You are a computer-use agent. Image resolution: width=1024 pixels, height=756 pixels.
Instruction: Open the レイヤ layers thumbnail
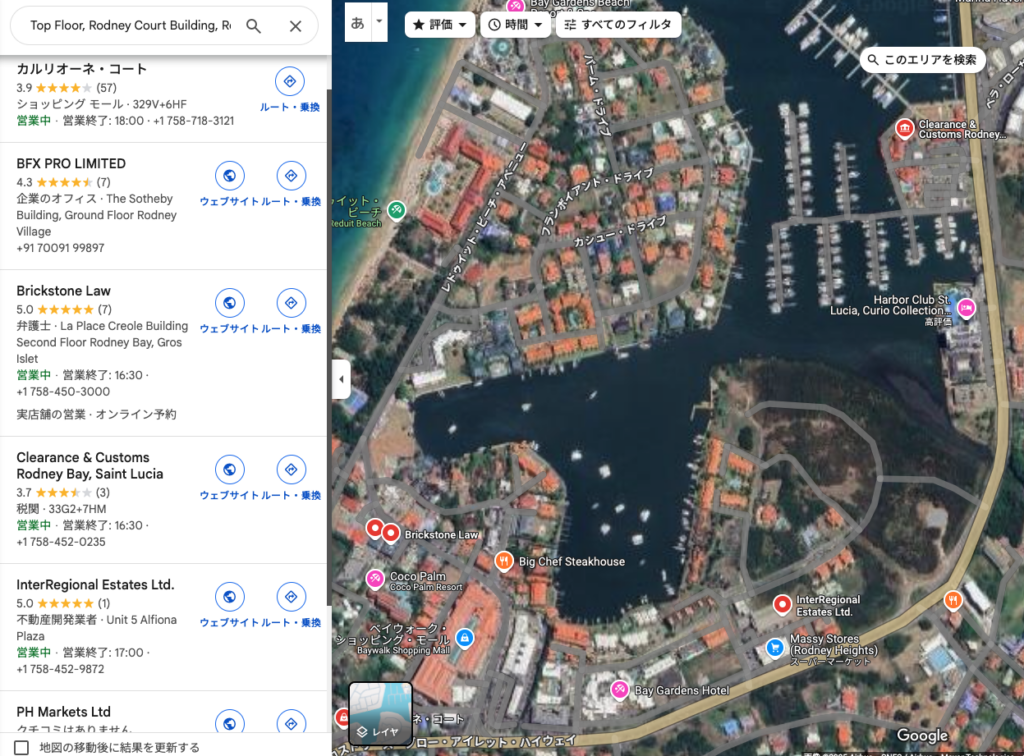coord(381,714)
